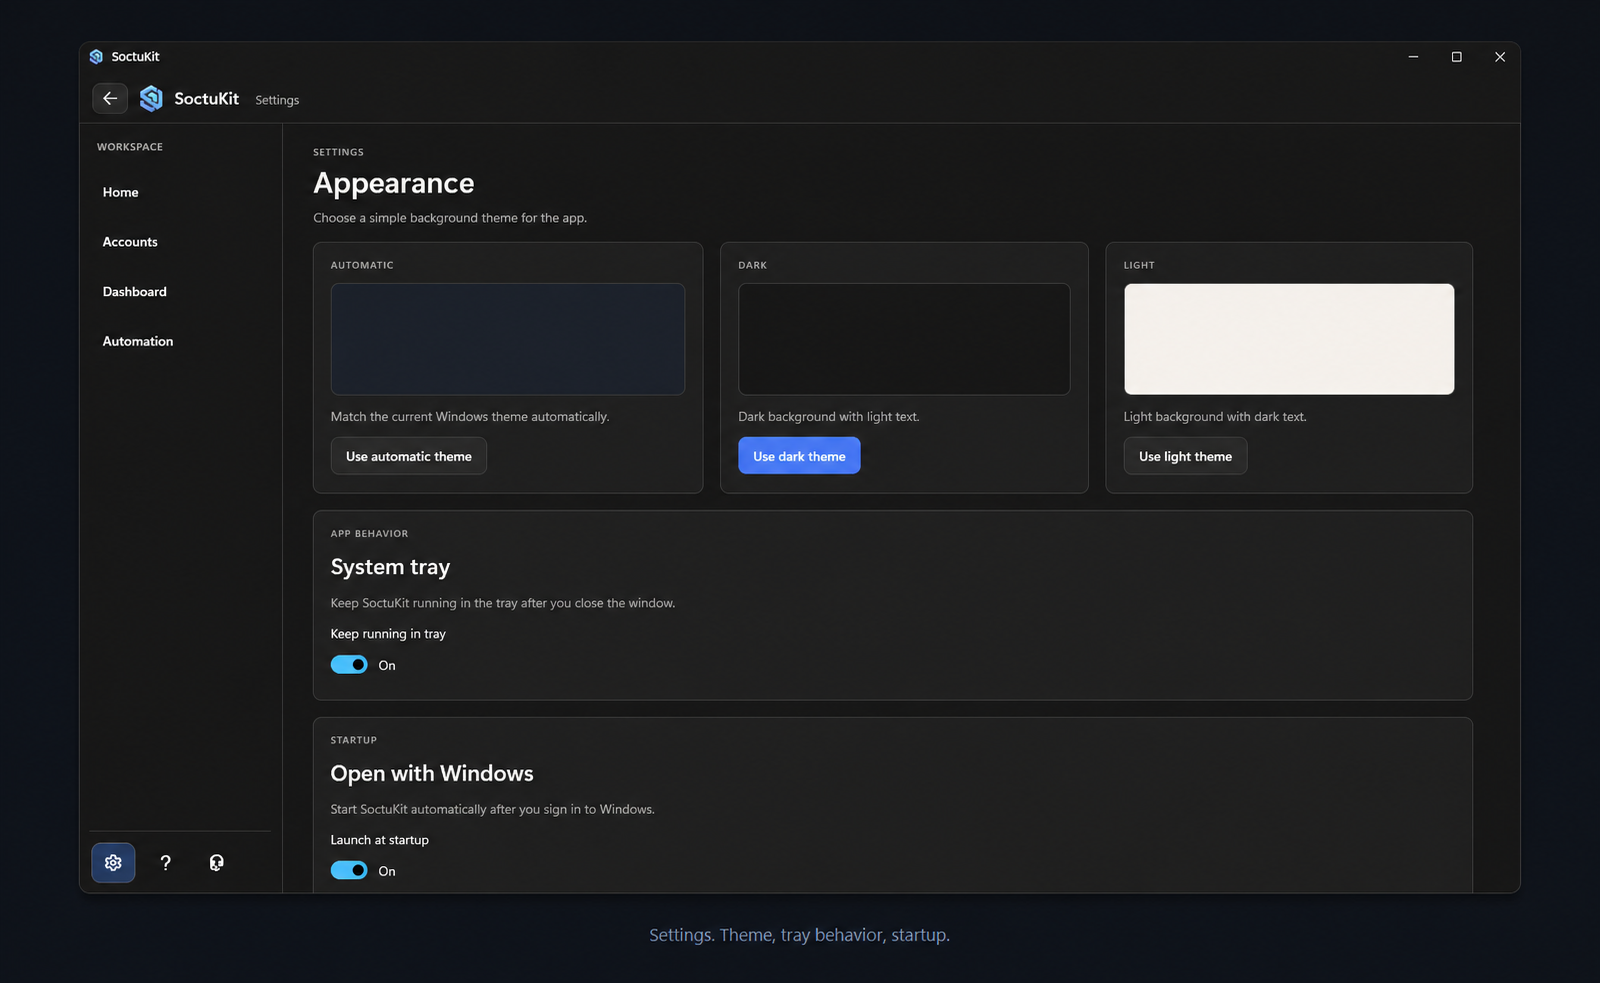Open app settings via the gear icon
The width and height of the screenshot is (1600, 983).
(x=113, y=862)
